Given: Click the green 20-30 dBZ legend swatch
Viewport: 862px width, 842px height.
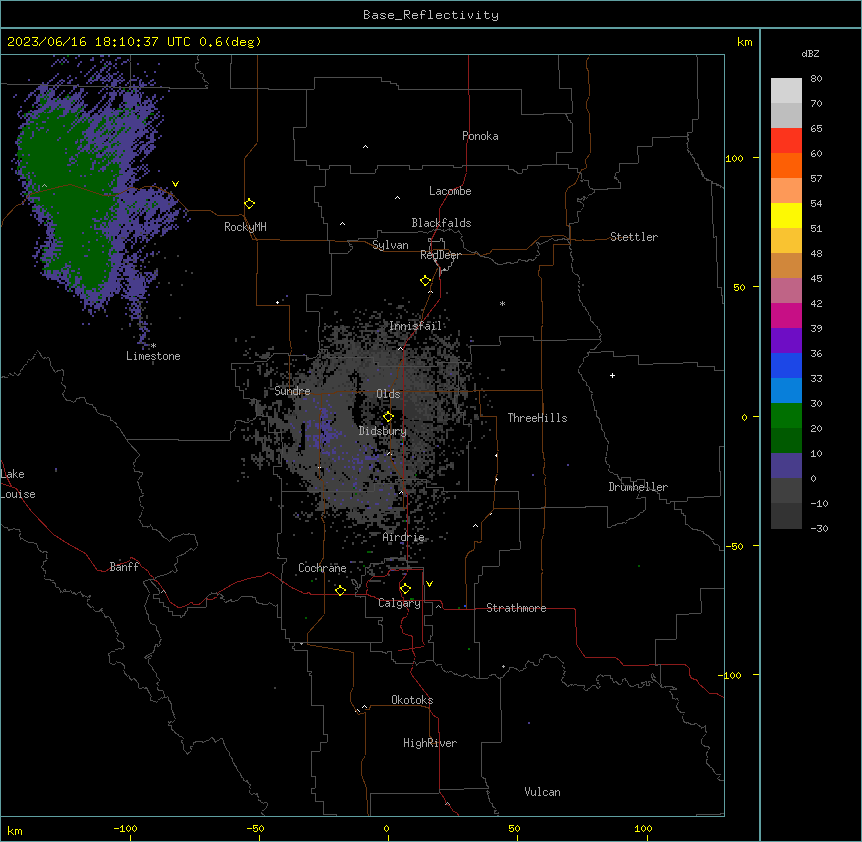Looking at the screenshot, I should coord(786,416).
